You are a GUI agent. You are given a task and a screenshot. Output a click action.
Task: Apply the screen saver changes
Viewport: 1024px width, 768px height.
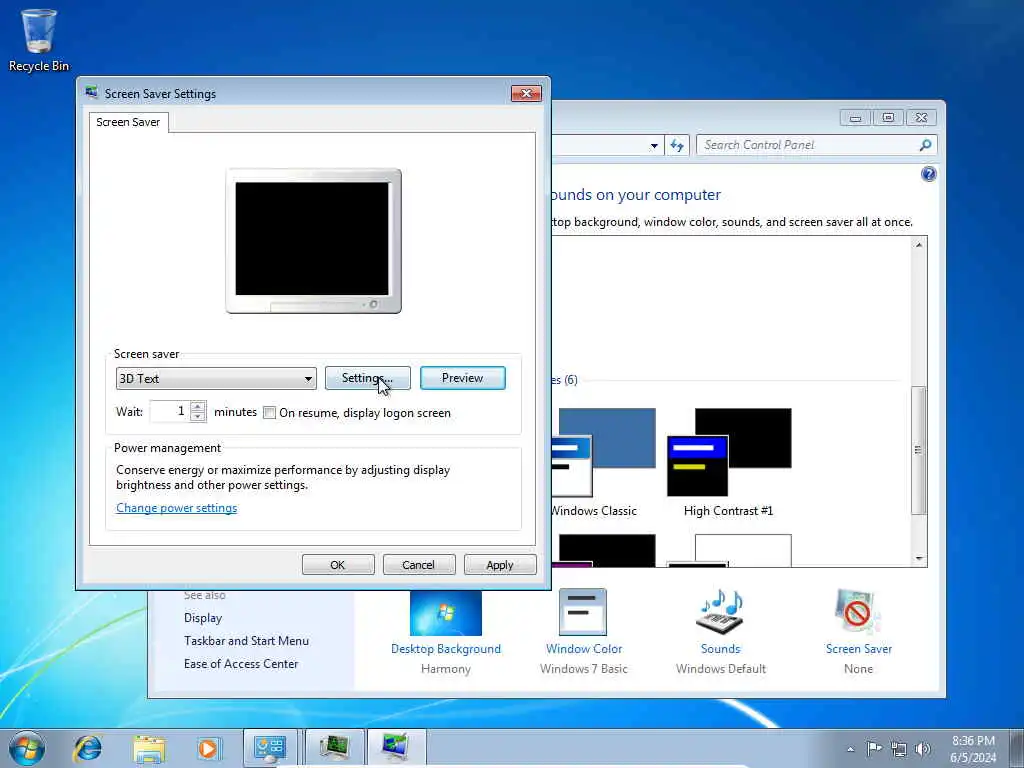500,565
